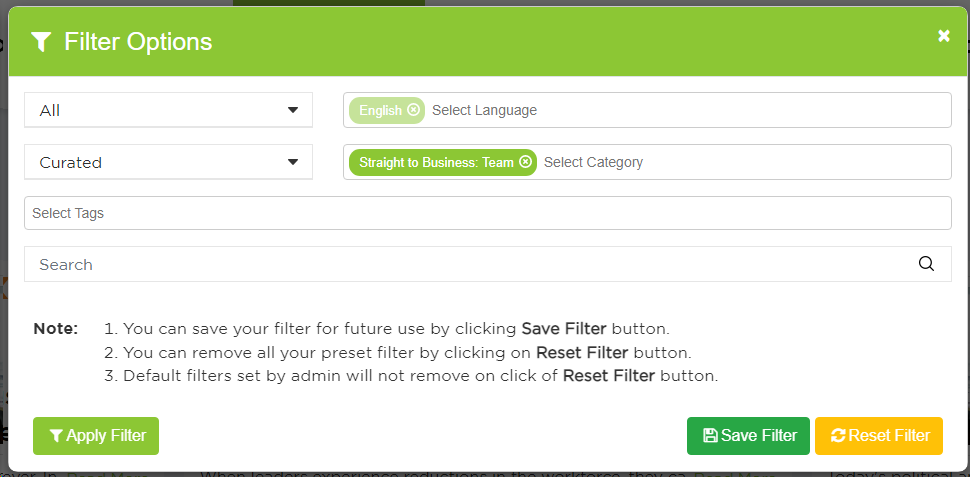
Task: Click the Straight to Business: Team chip text
Action: point(436,162)
